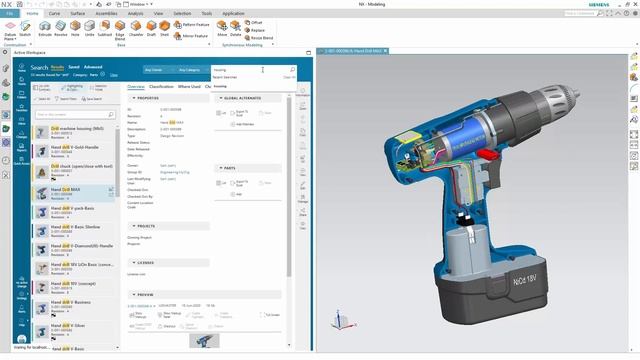Select the Draft tool

coord(151,29)
